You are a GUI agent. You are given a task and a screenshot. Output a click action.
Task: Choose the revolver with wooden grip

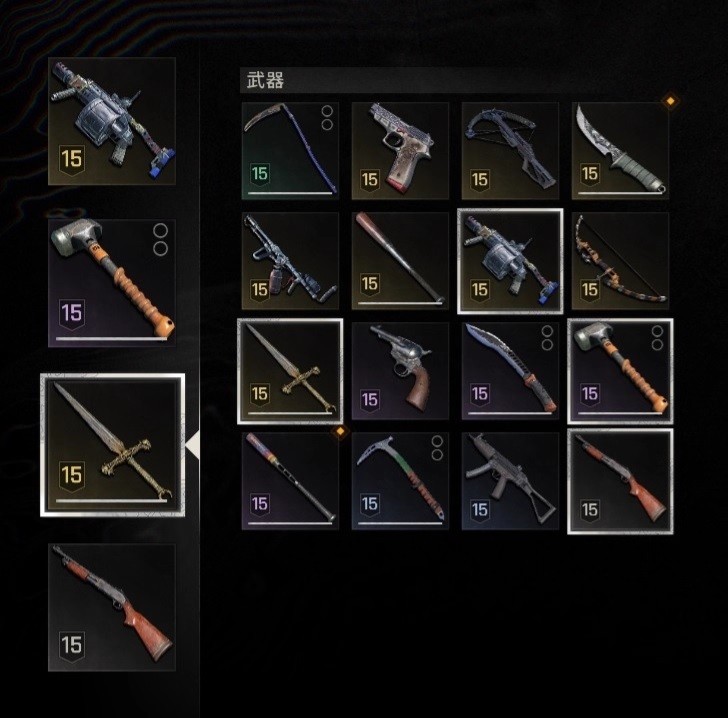tap(400, 371)
